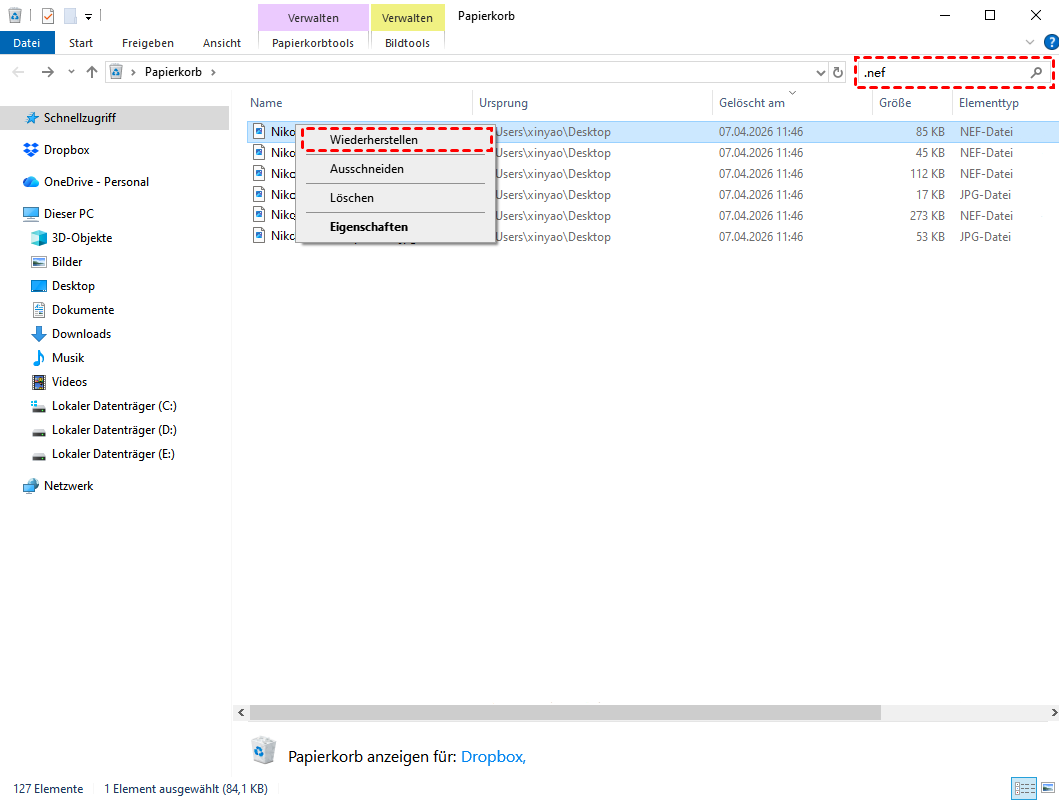1059x801 pixels.
Task: Click the Dropbox link at the bottom
Action: 493,756
